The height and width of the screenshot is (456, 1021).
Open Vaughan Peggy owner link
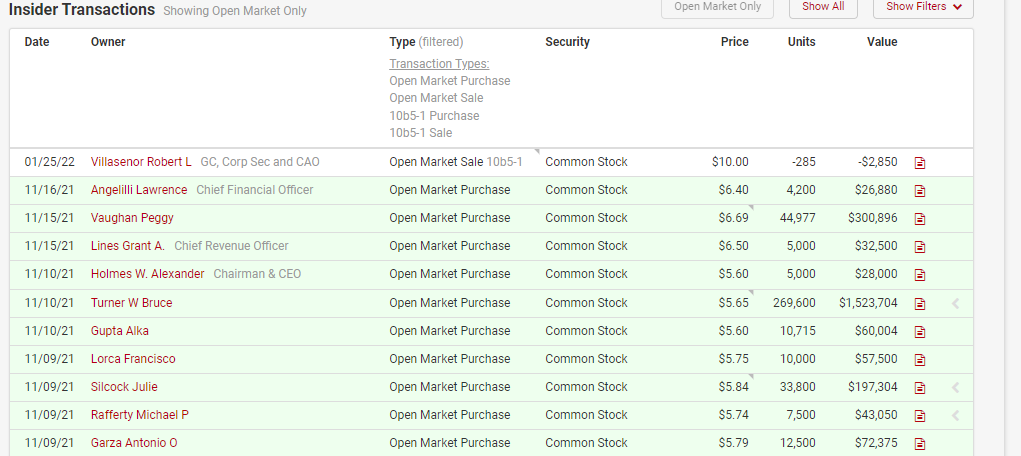[132, 218]
